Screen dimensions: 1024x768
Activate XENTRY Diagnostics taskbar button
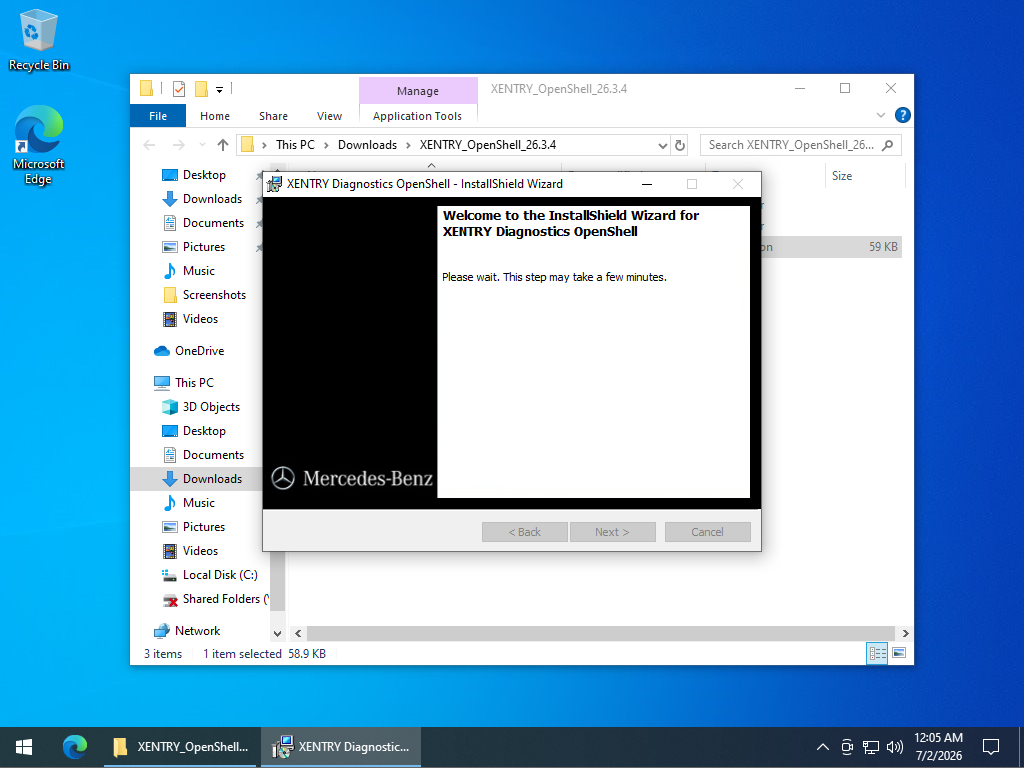point(341,746)
